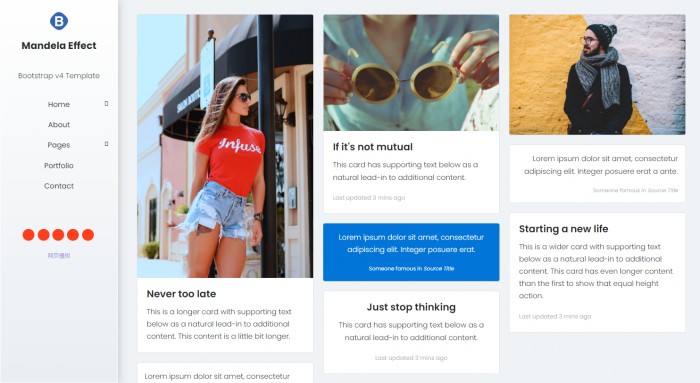The height and width of the screenshot is (383, 700).
Task: Click the small link below social icons
Action: [x=59, y=256]
